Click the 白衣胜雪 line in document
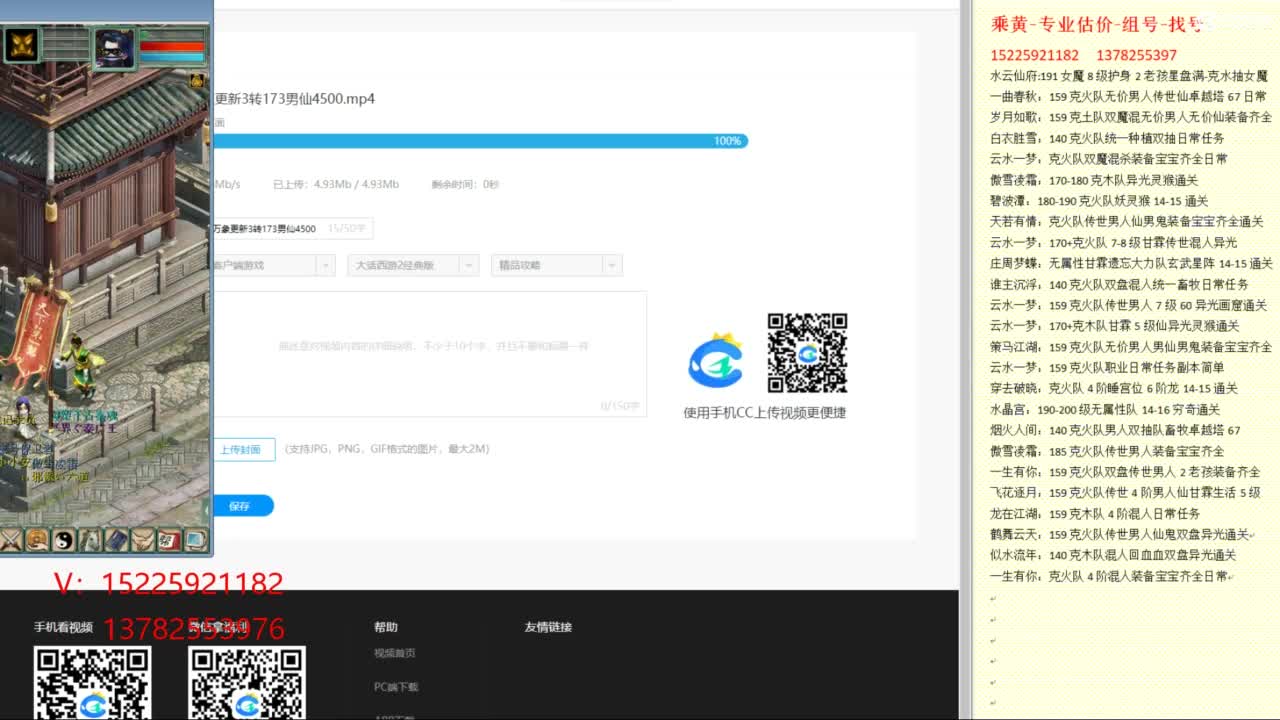Screen dimensions: 1280x720 (1107, 138)
